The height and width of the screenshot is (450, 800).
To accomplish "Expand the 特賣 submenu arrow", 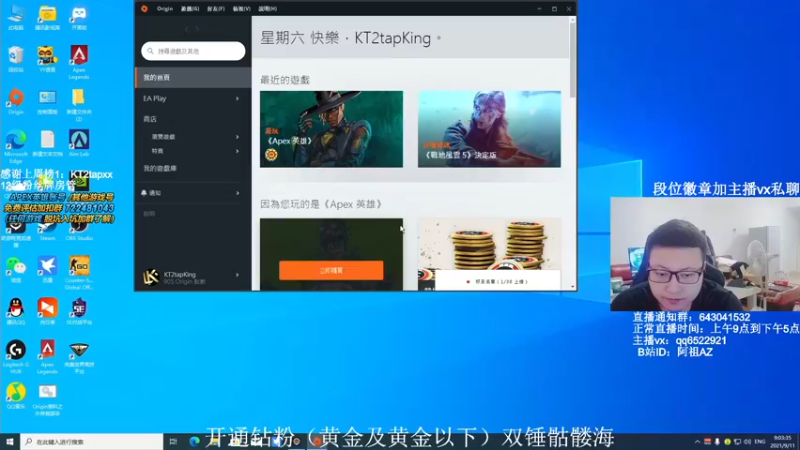I will point(237,151).
